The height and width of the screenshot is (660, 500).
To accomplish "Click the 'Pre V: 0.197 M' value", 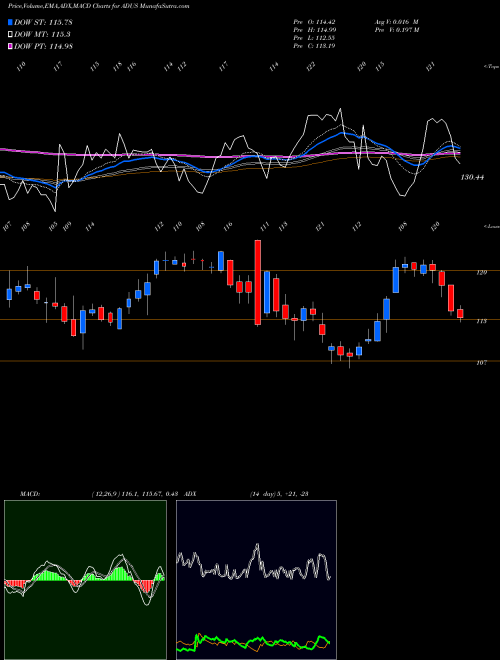I will (396, 30).
